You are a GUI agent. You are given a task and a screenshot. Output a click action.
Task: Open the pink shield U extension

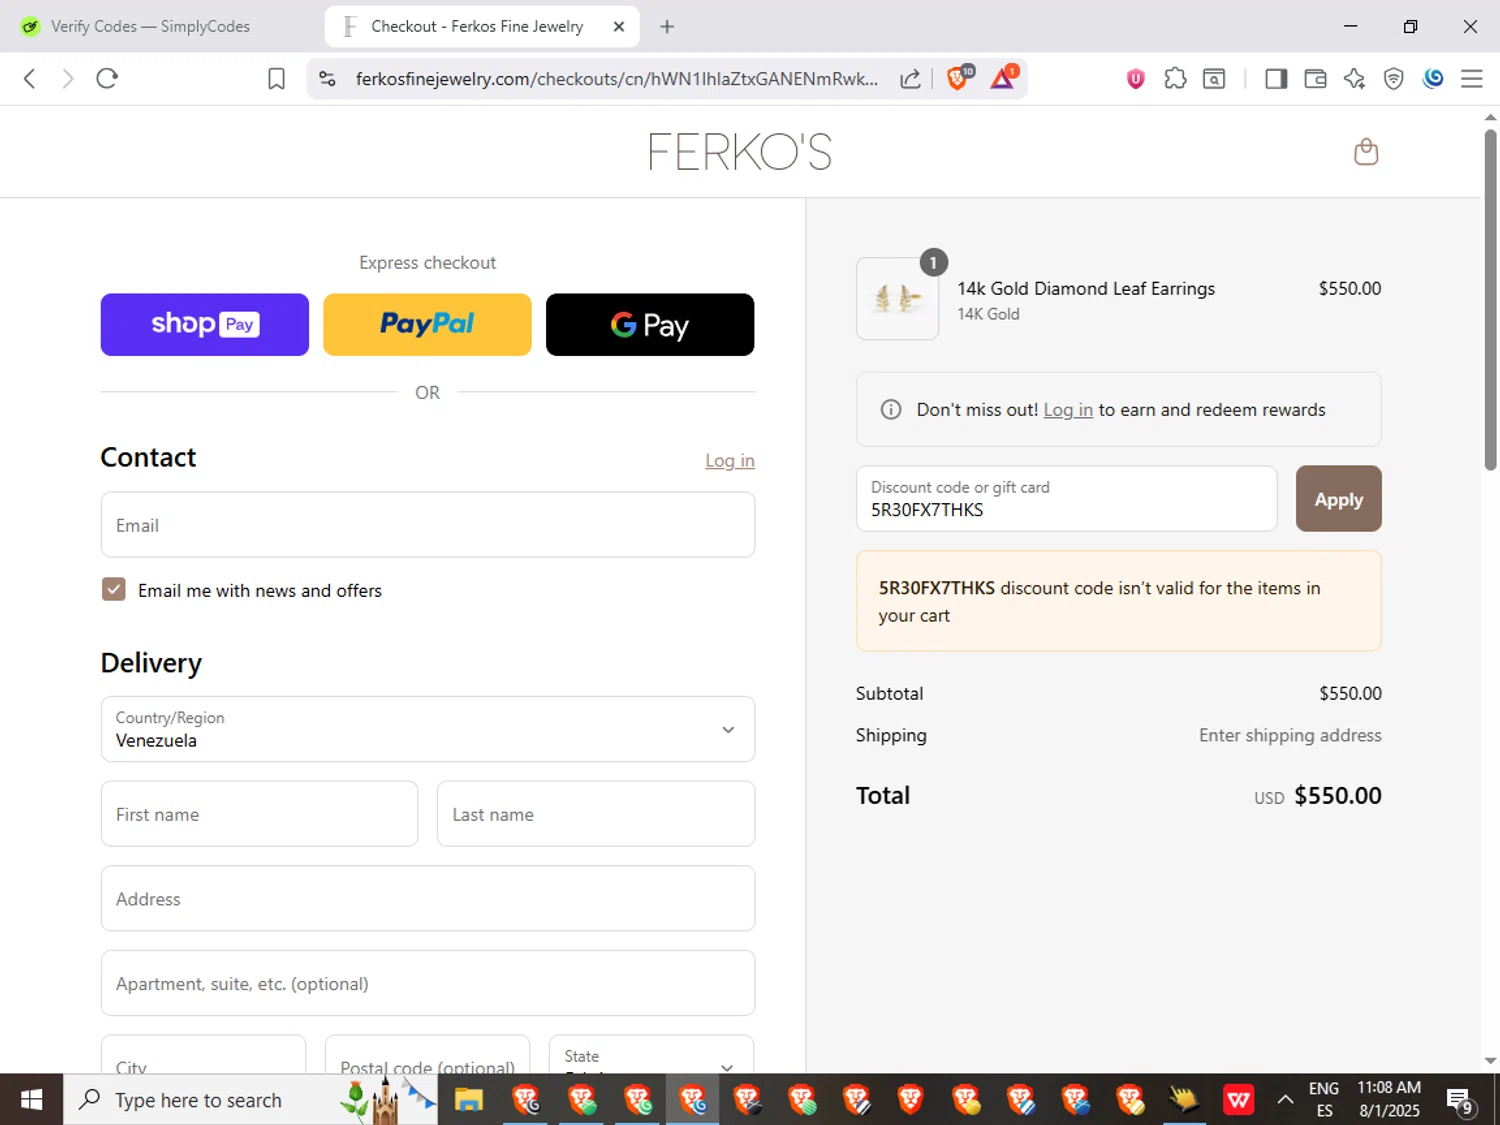pyautogui.click(x=1135, y=79)
